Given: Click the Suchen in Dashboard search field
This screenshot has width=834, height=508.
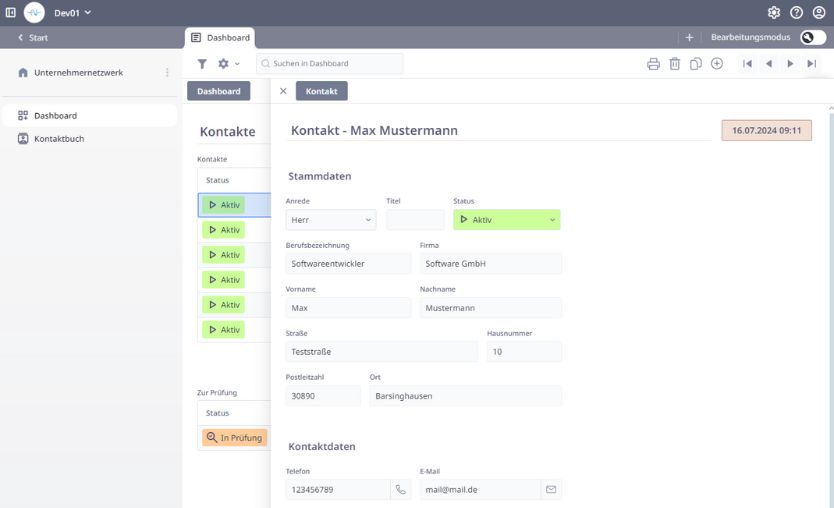Looking at the screenshot, I should point(330,64).
